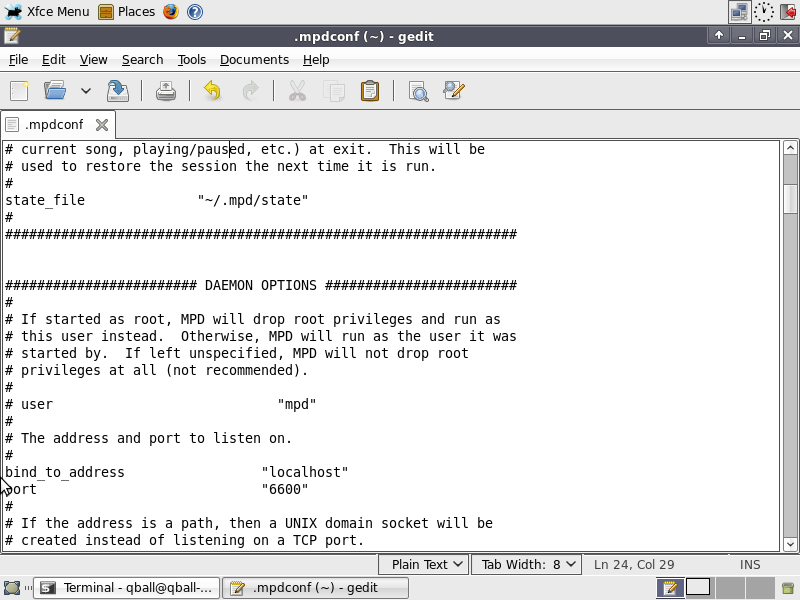Click the vertical scrollbar thumb
This screenshot has height=600, width=800.
pyautogui.click(x=790, y=199)
